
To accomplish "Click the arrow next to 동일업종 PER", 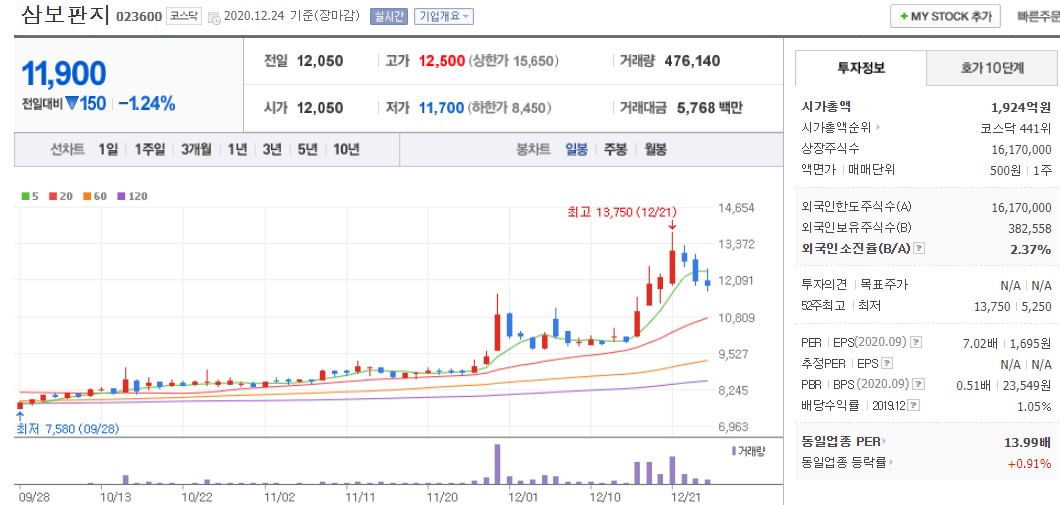I will 884,442.
